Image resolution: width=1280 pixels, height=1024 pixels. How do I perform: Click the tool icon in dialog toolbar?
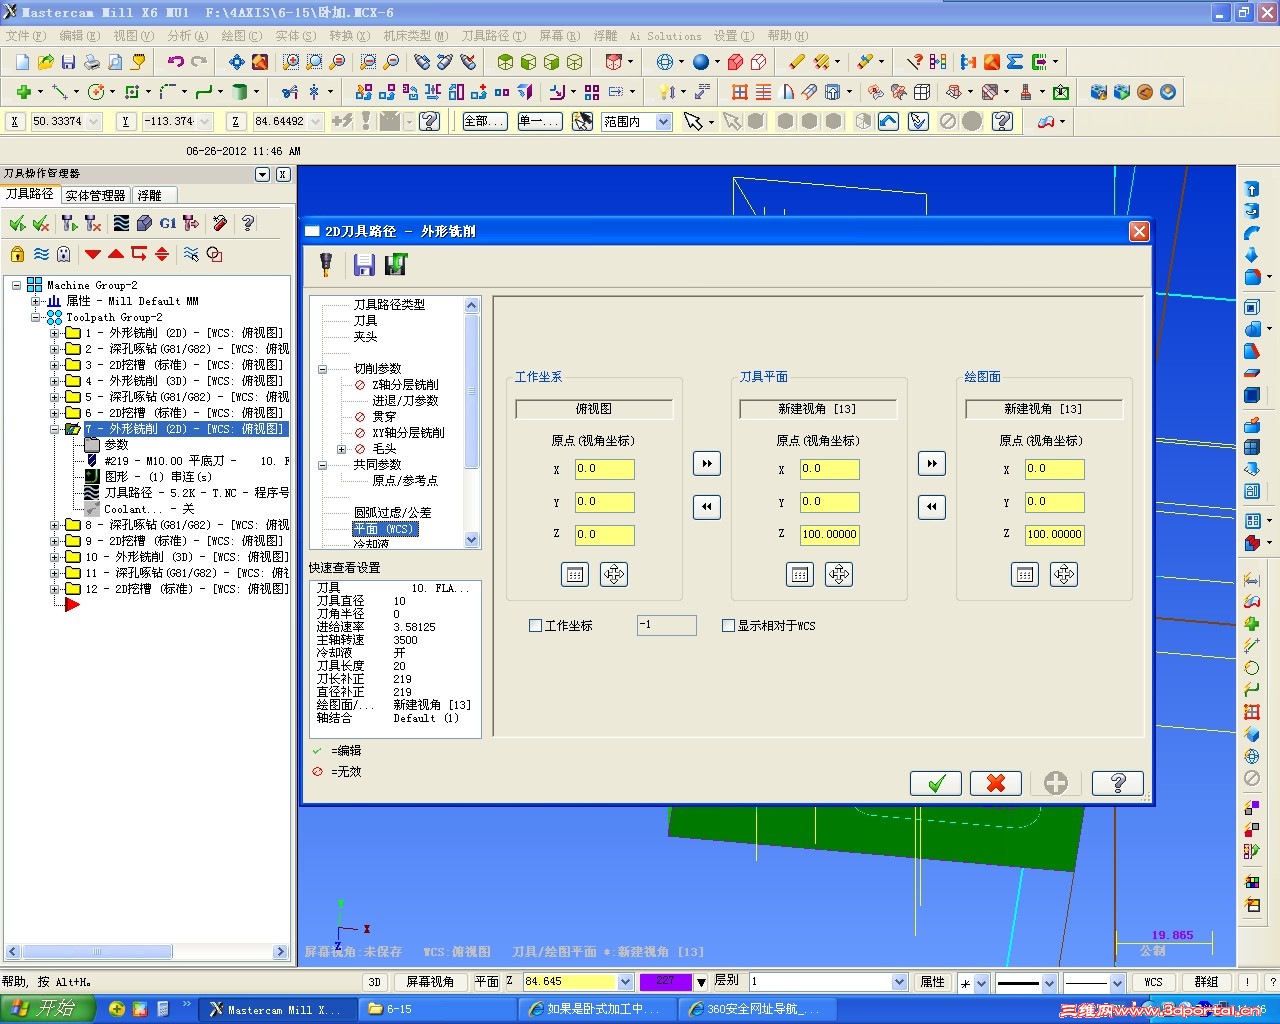325,264
